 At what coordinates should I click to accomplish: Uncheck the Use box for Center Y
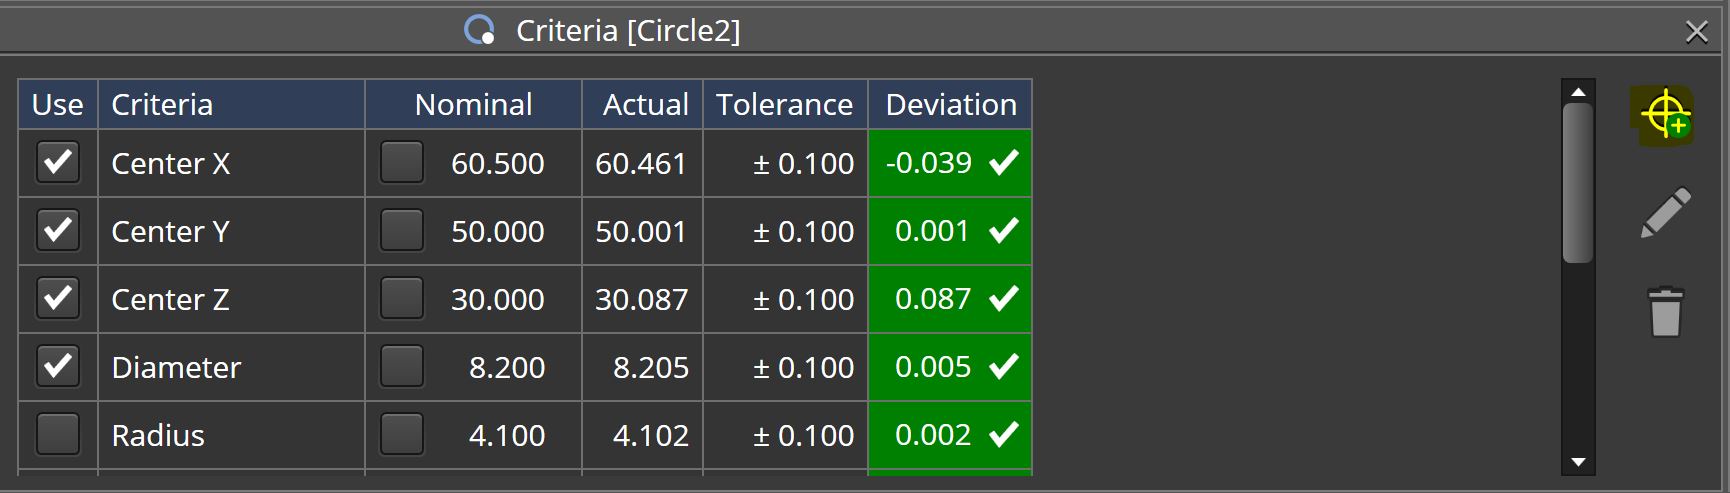(58, 230)
